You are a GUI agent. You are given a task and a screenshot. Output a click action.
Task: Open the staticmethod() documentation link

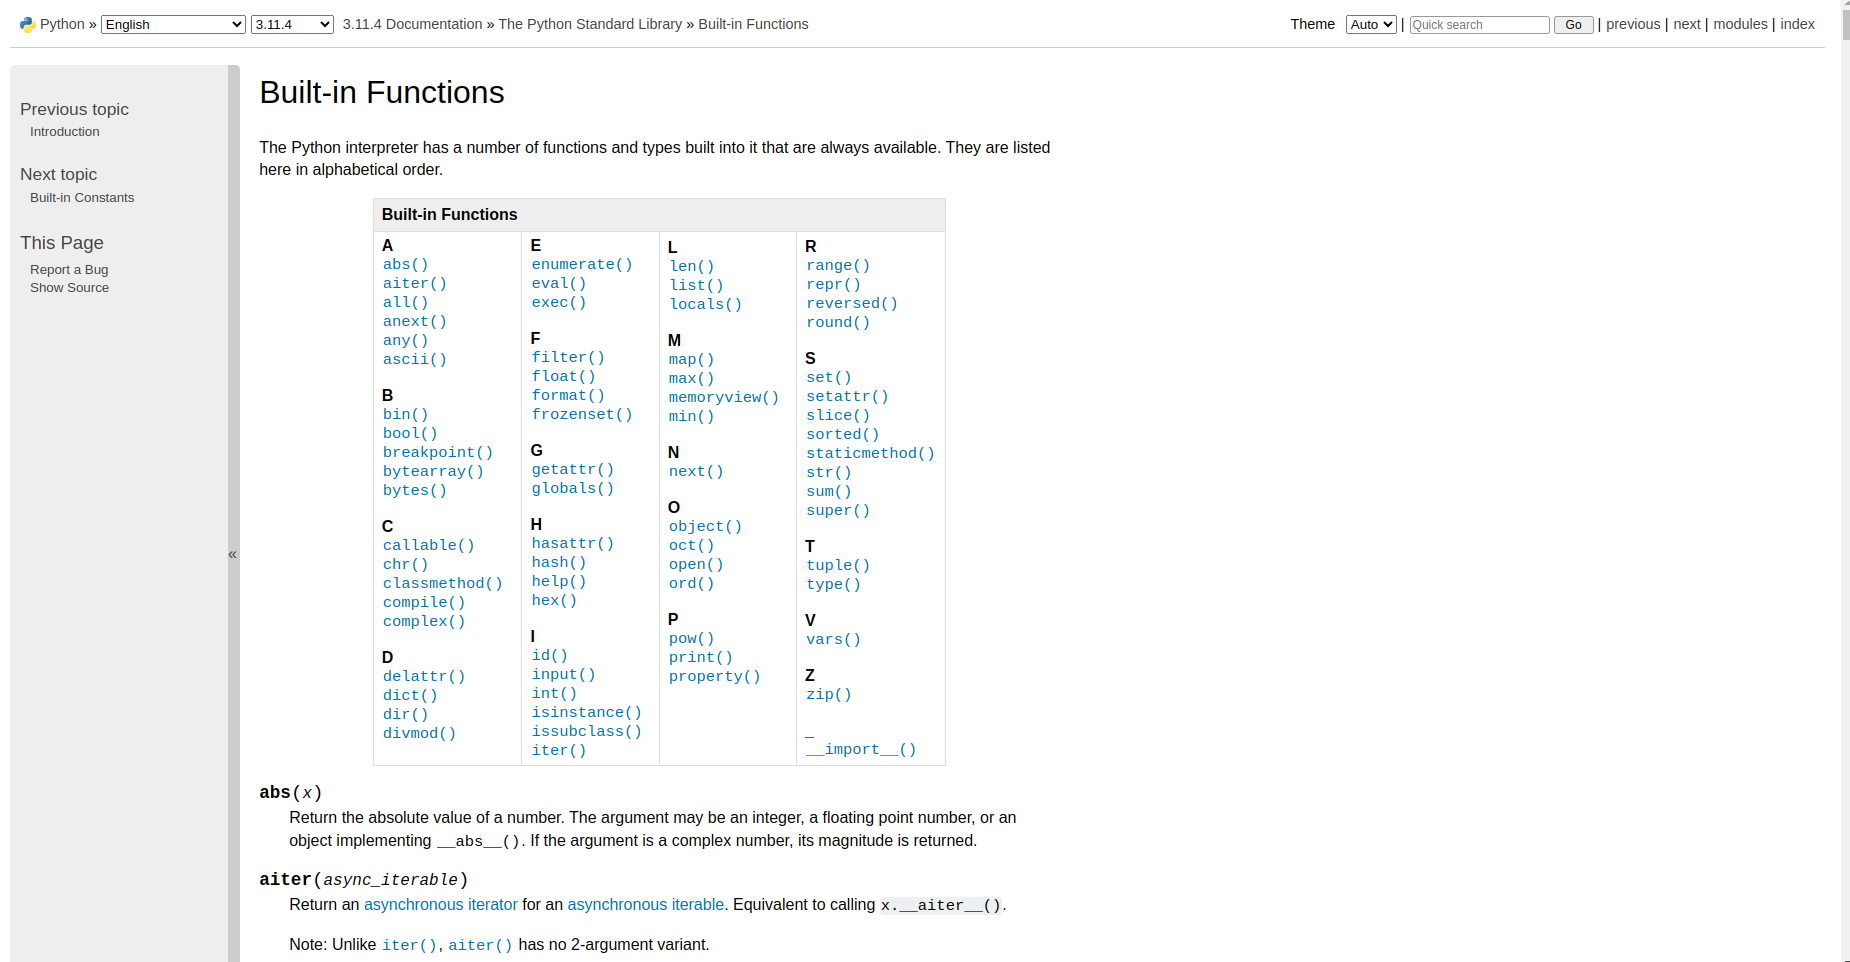click(869, 453)
